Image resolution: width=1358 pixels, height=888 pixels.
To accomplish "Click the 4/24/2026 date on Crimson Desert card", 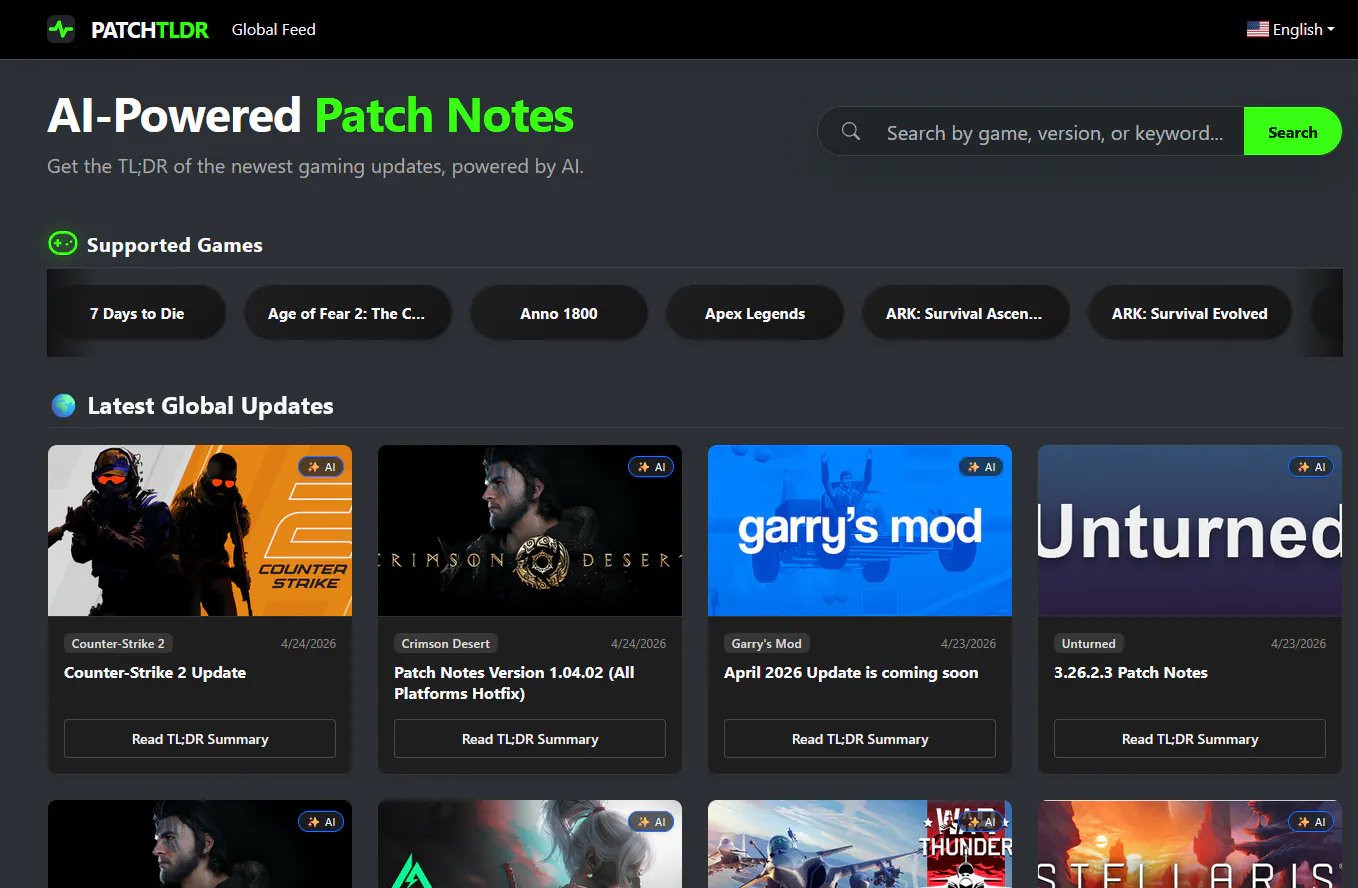I will click(x=639, y=643).
